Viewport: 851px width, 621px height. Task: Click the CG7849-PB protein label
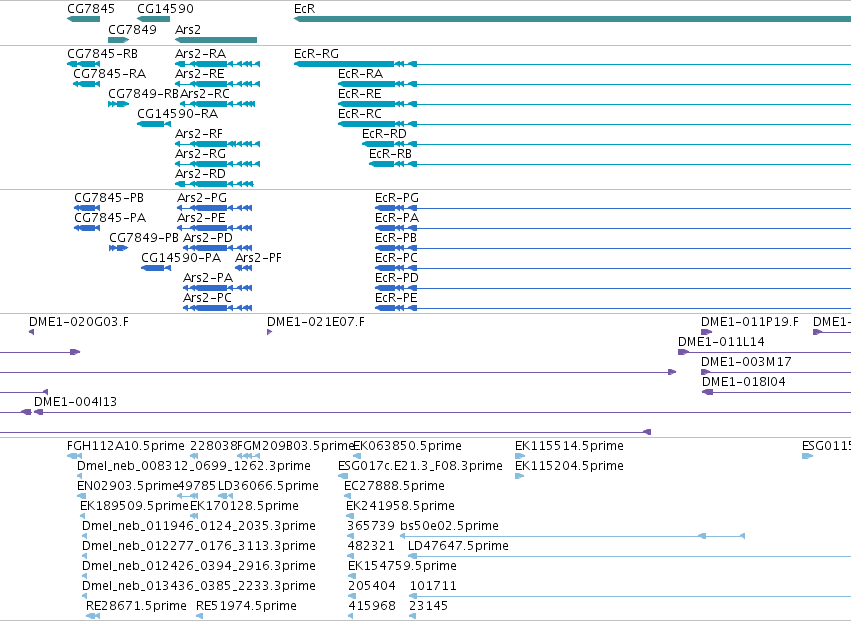point(144,238)
